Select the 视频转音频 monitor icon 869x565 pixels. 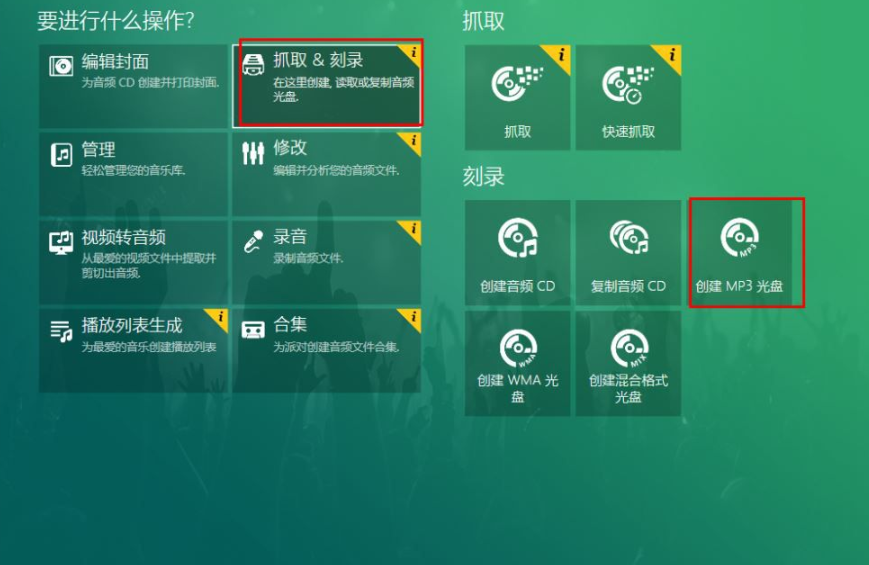click(x=61, y=242)
